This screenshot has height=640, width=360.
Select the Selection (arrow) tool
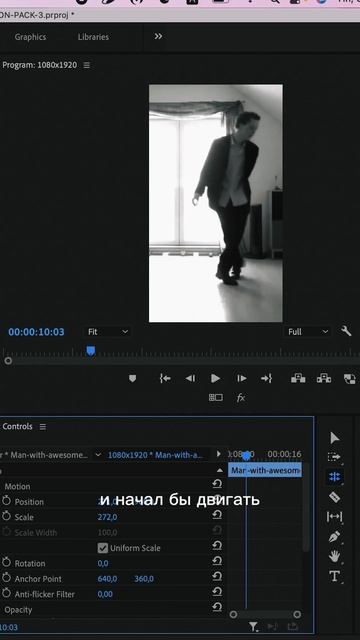pyautogui.click(x=334, y=438)
